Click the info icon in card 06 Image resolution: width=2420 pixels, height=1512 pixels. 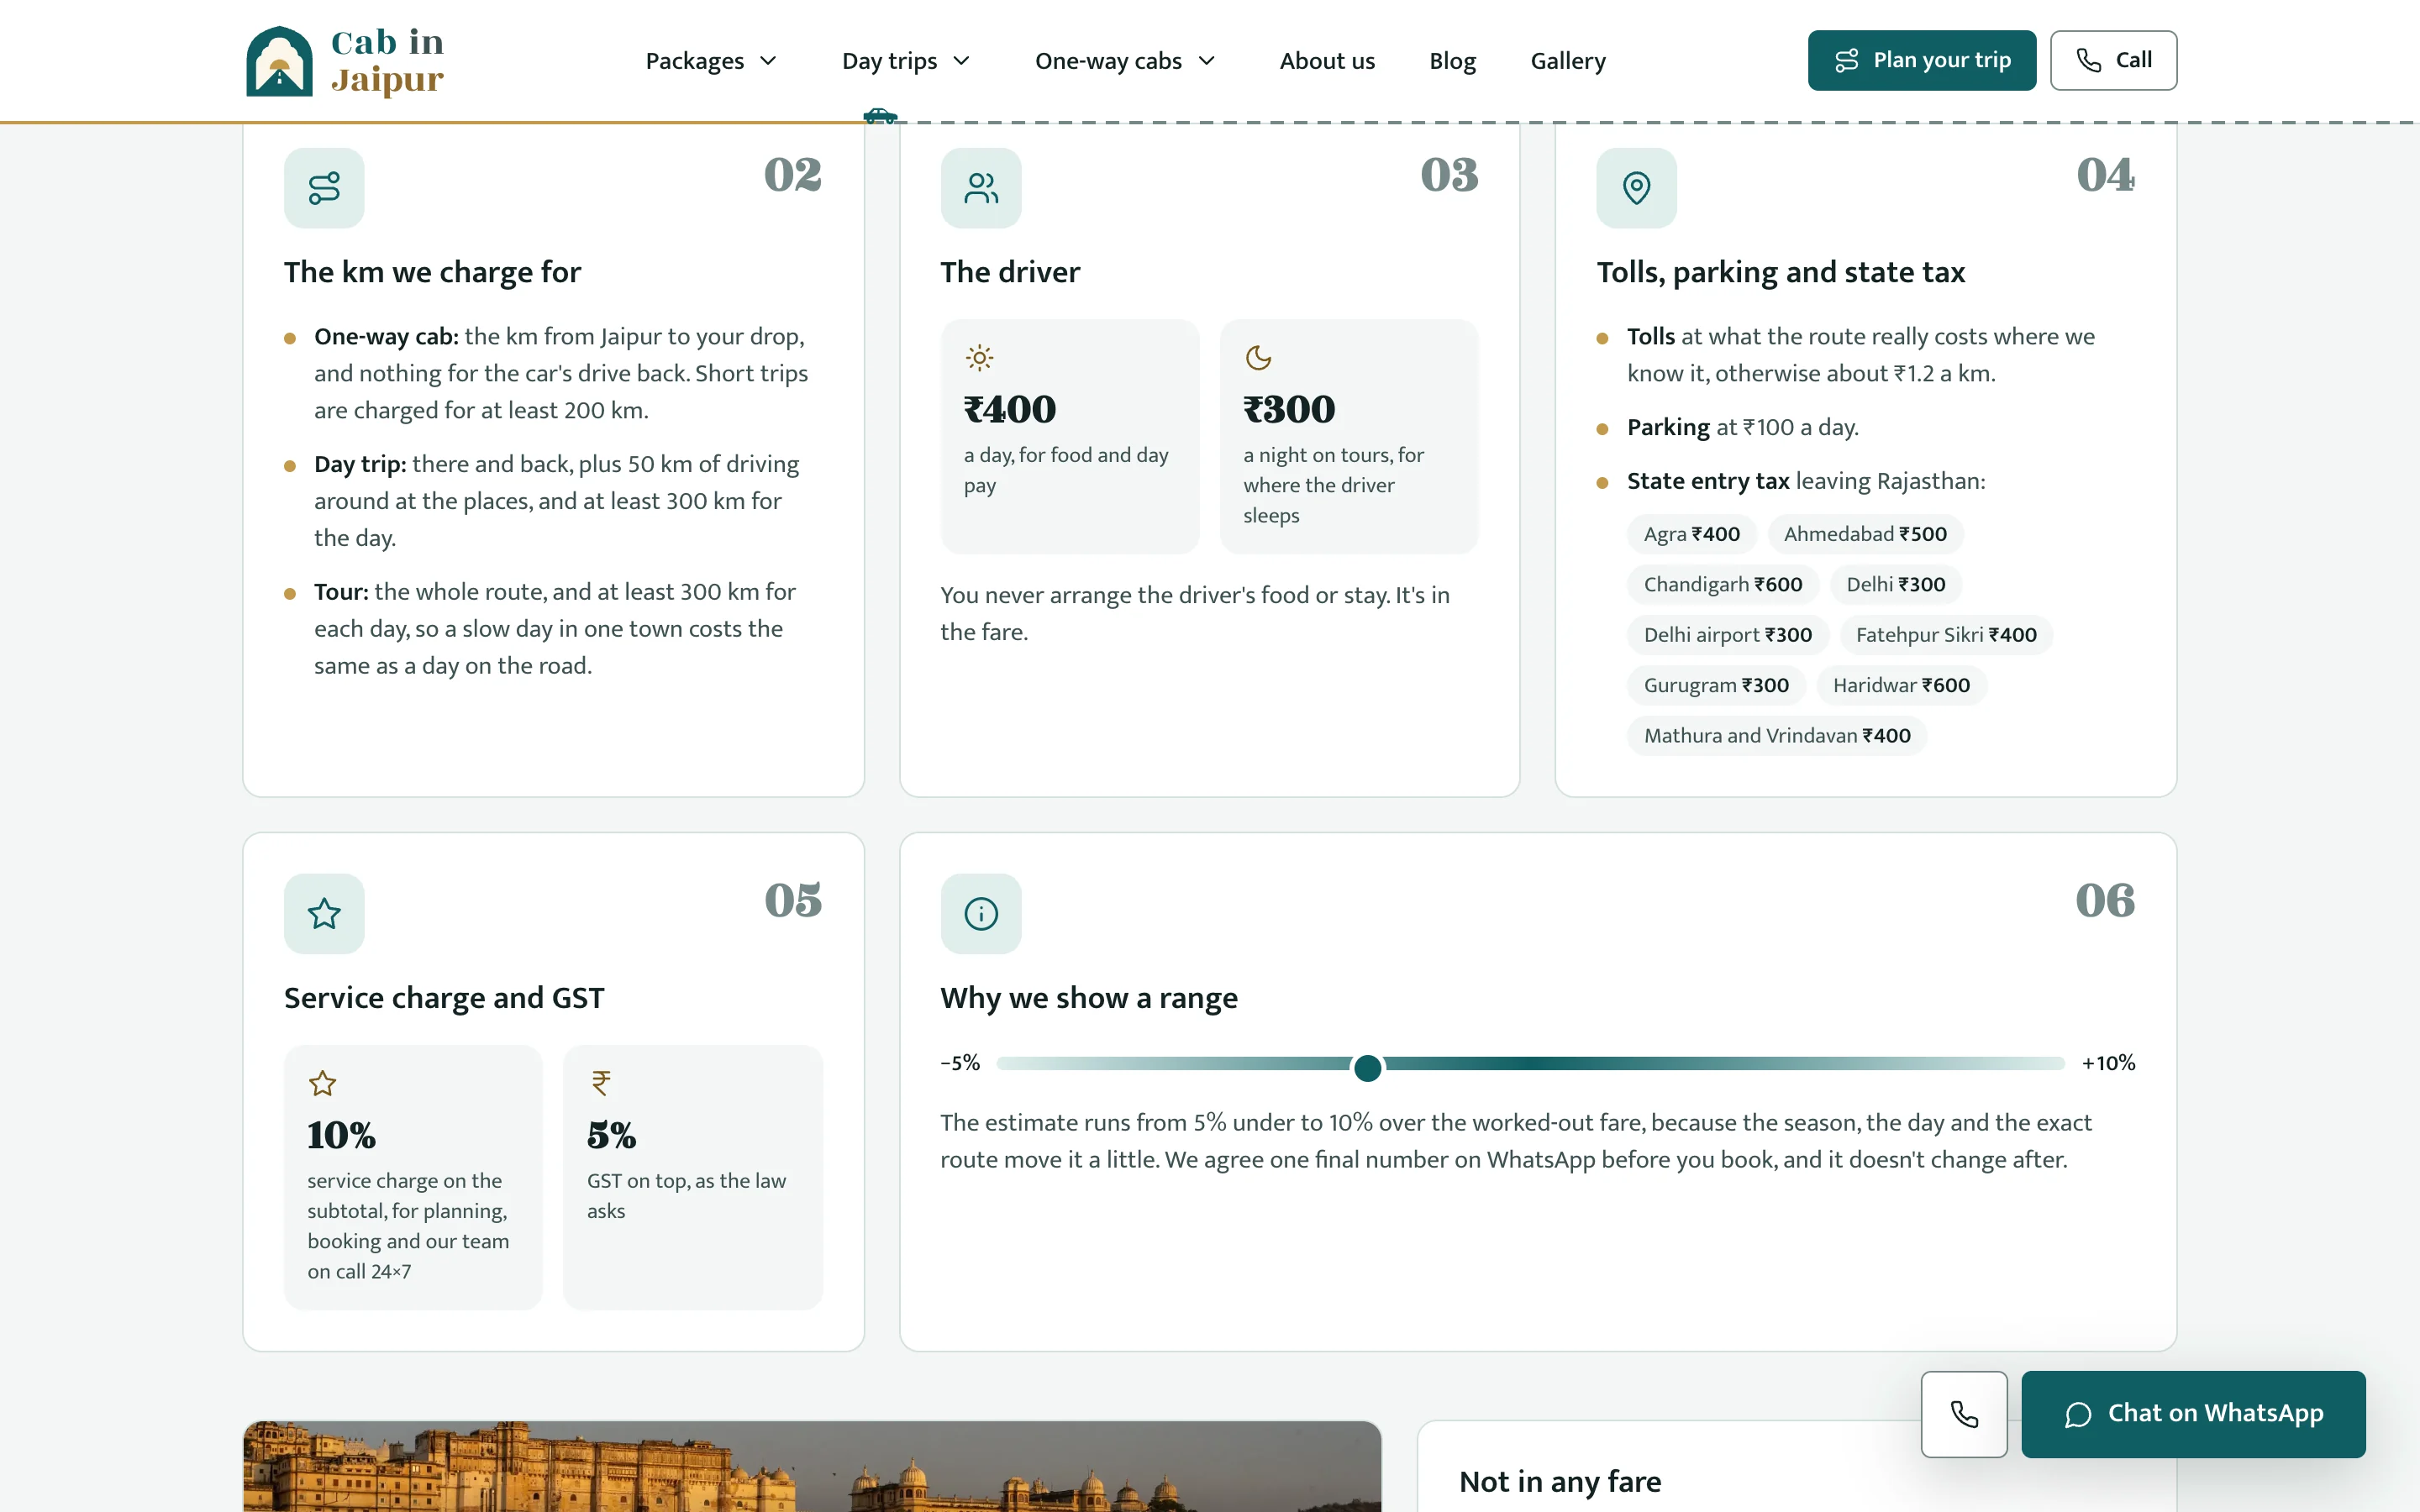pyautogui.click(x=981, y=914)
